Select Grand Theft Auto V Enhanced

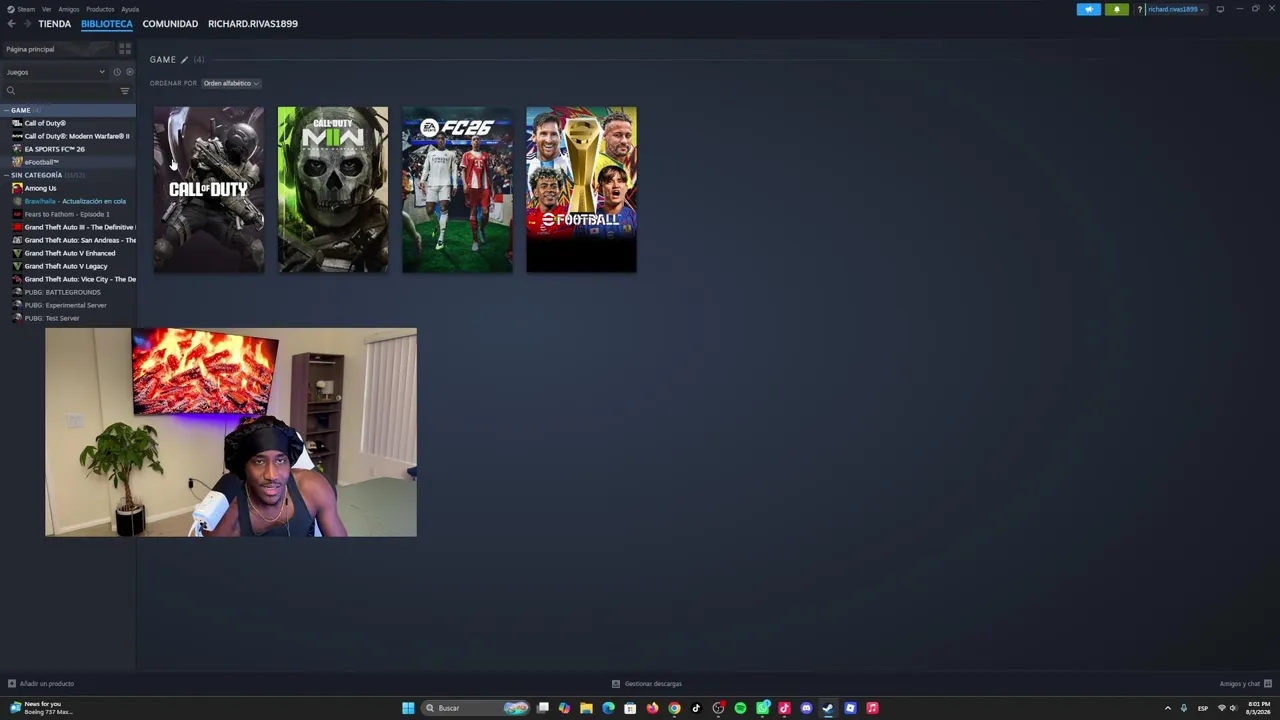68,253
